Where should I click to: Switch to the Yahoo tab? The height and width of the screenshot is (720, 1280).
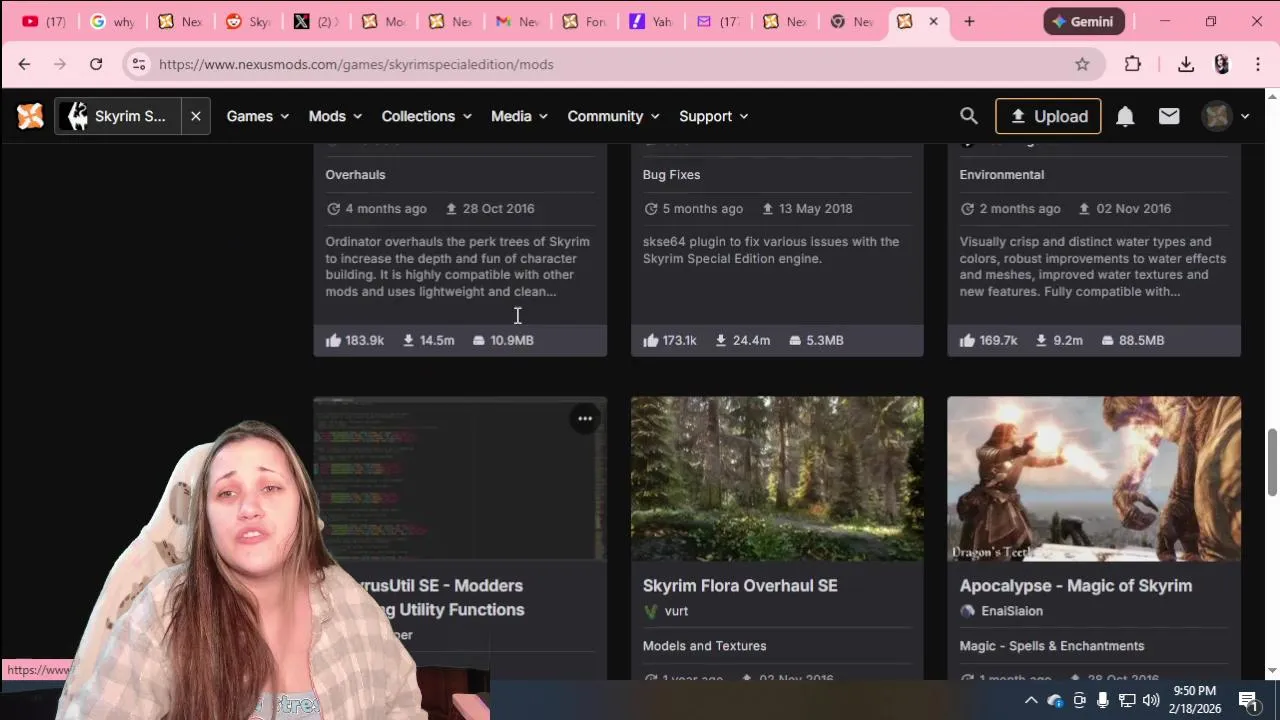coord(652,21)
